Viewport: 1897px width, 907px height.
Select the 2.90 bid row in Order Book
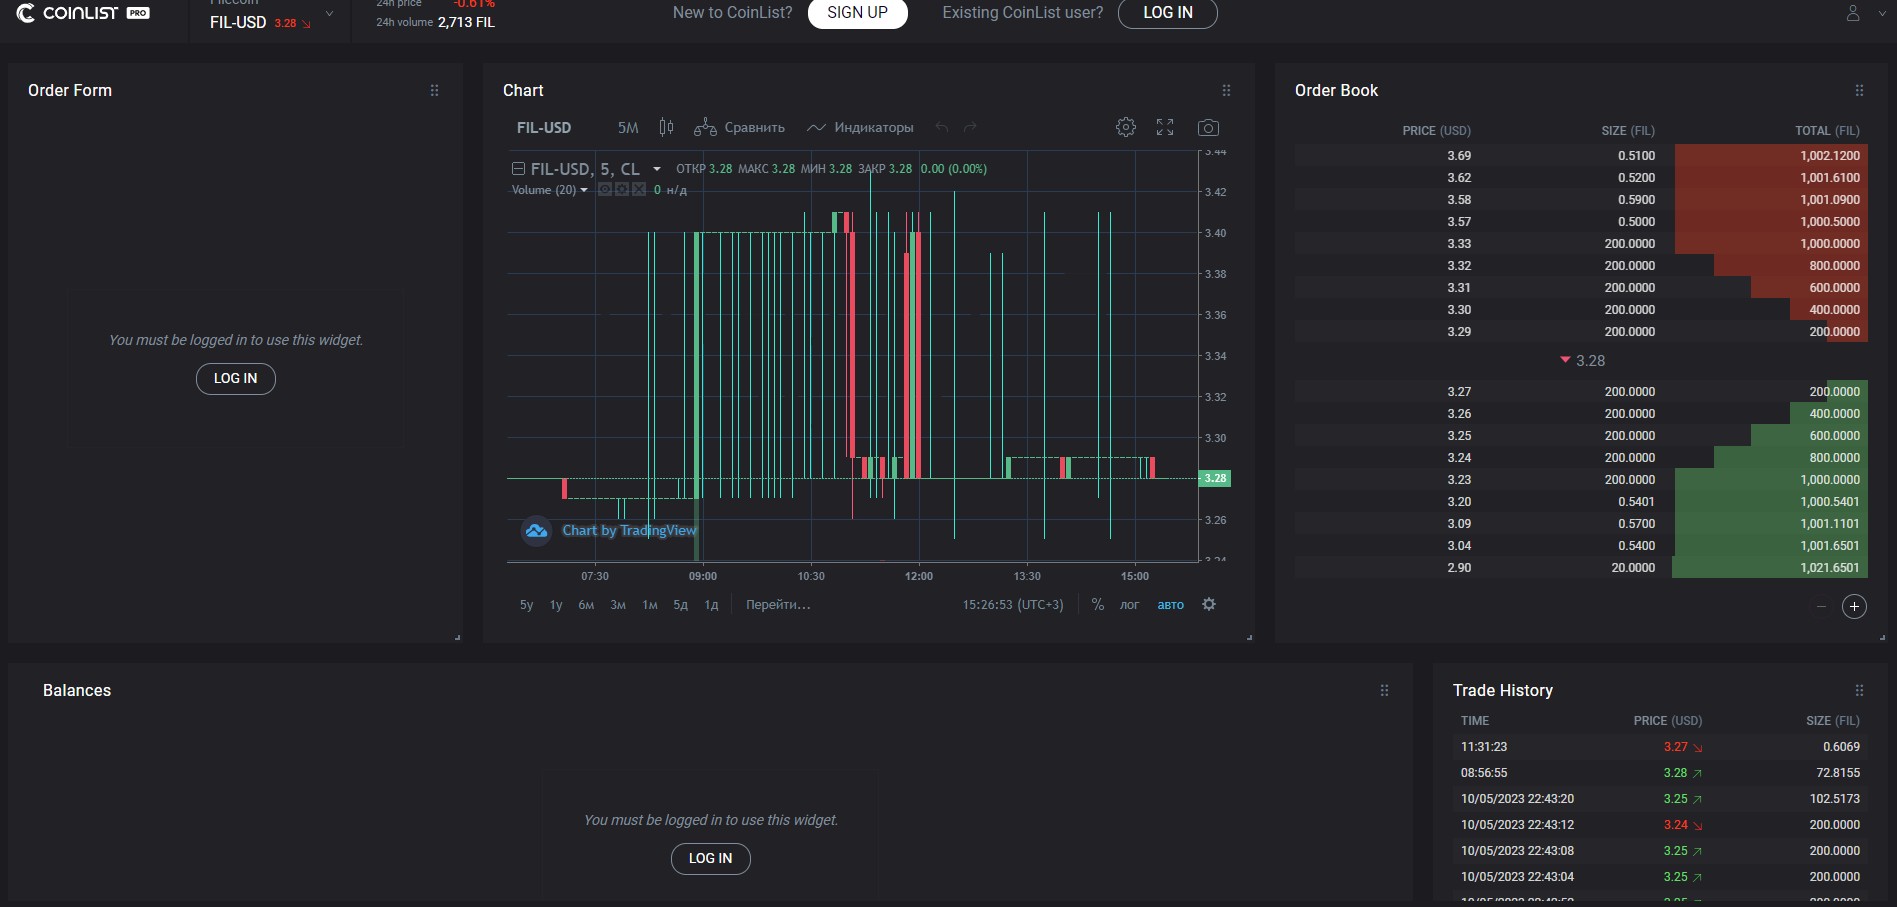click(x=1581, y=567)
